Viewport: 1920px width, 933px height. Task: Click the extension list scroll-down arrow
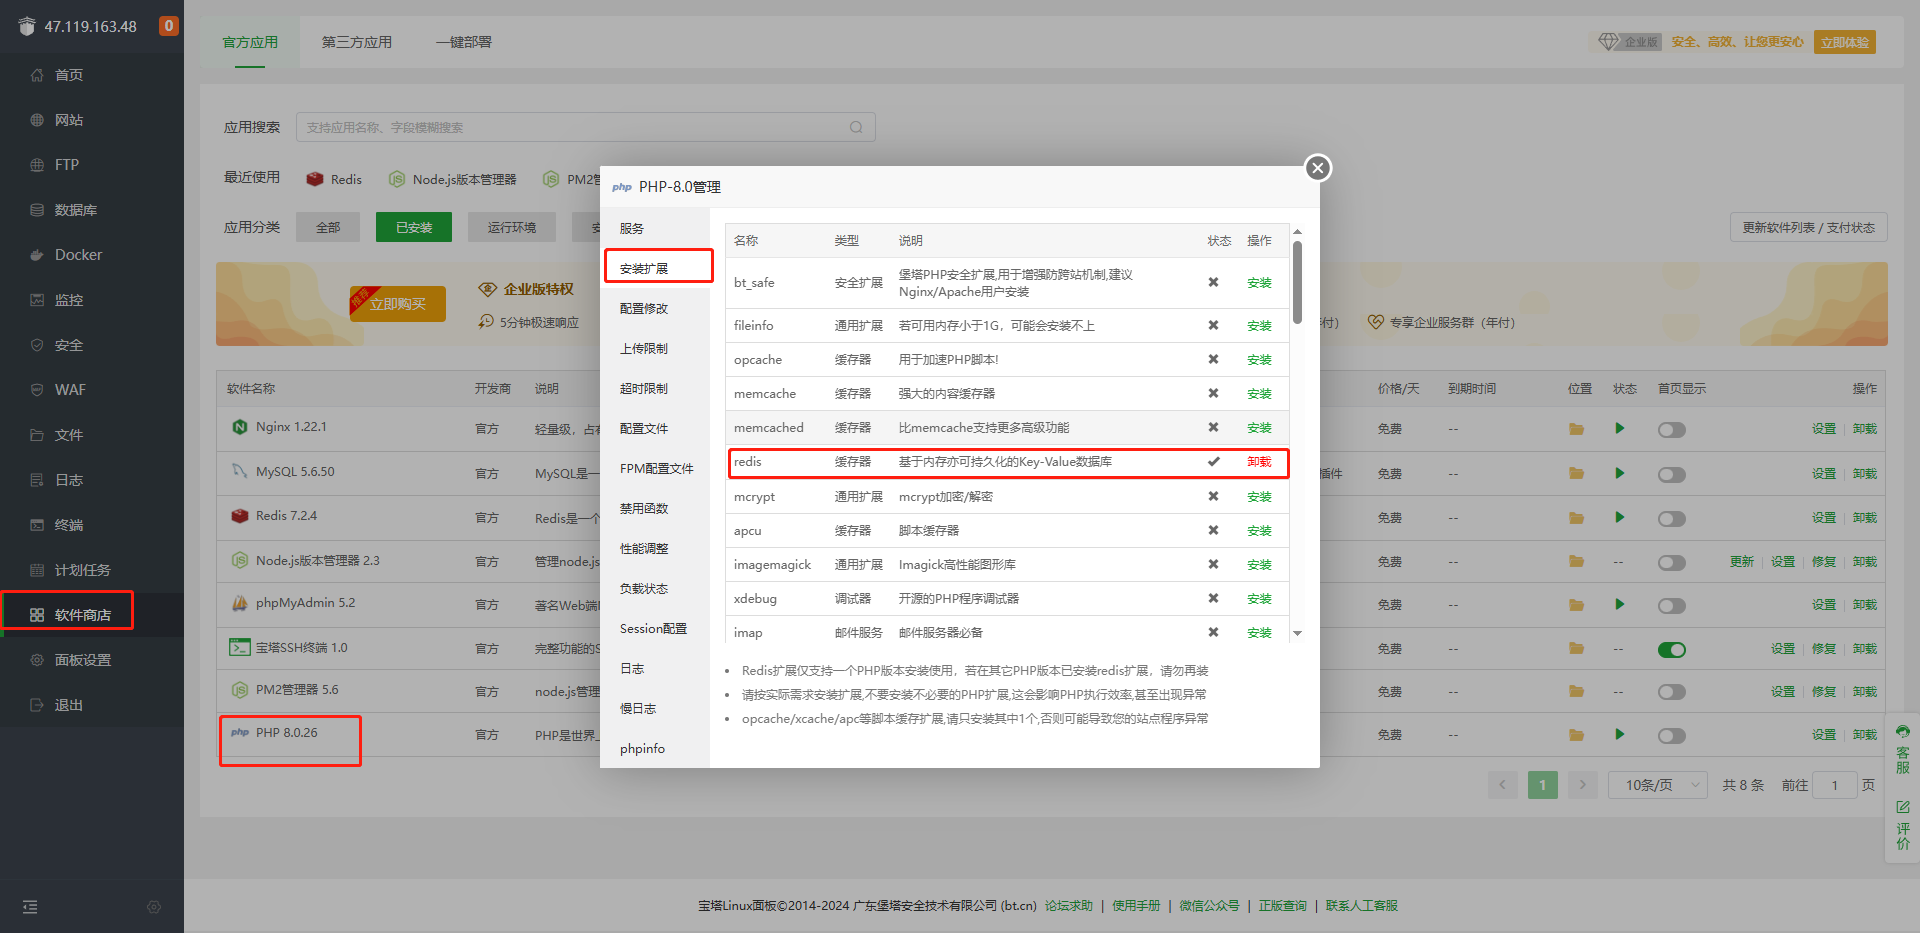click(x=1297, y=633)
